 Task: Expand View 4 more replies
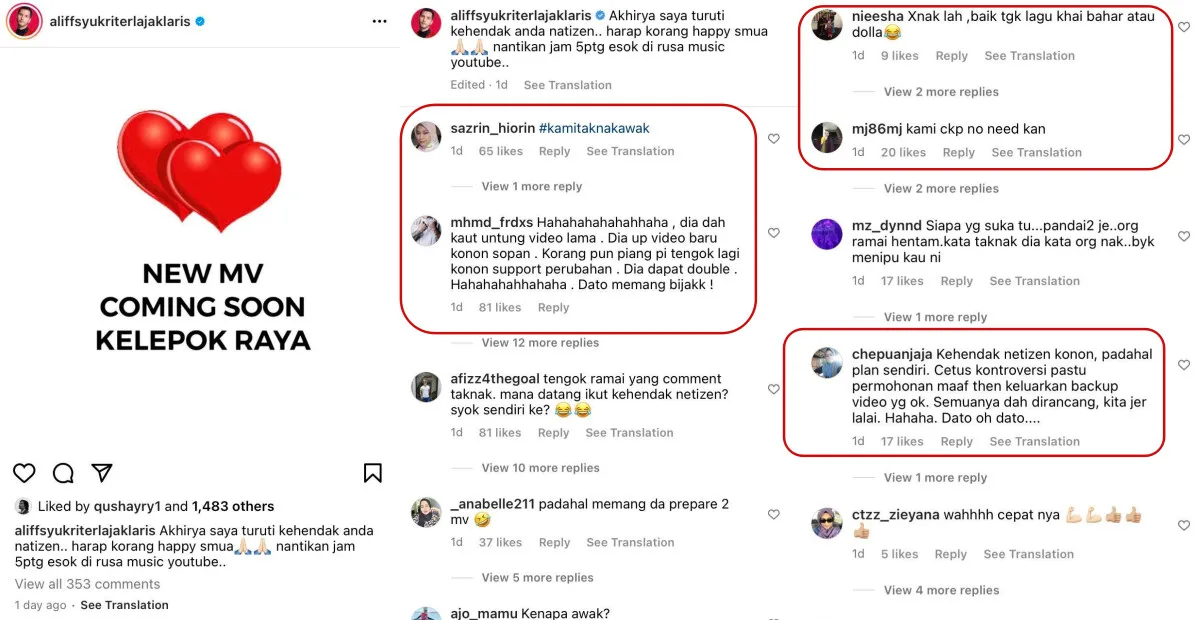(941, 590)
